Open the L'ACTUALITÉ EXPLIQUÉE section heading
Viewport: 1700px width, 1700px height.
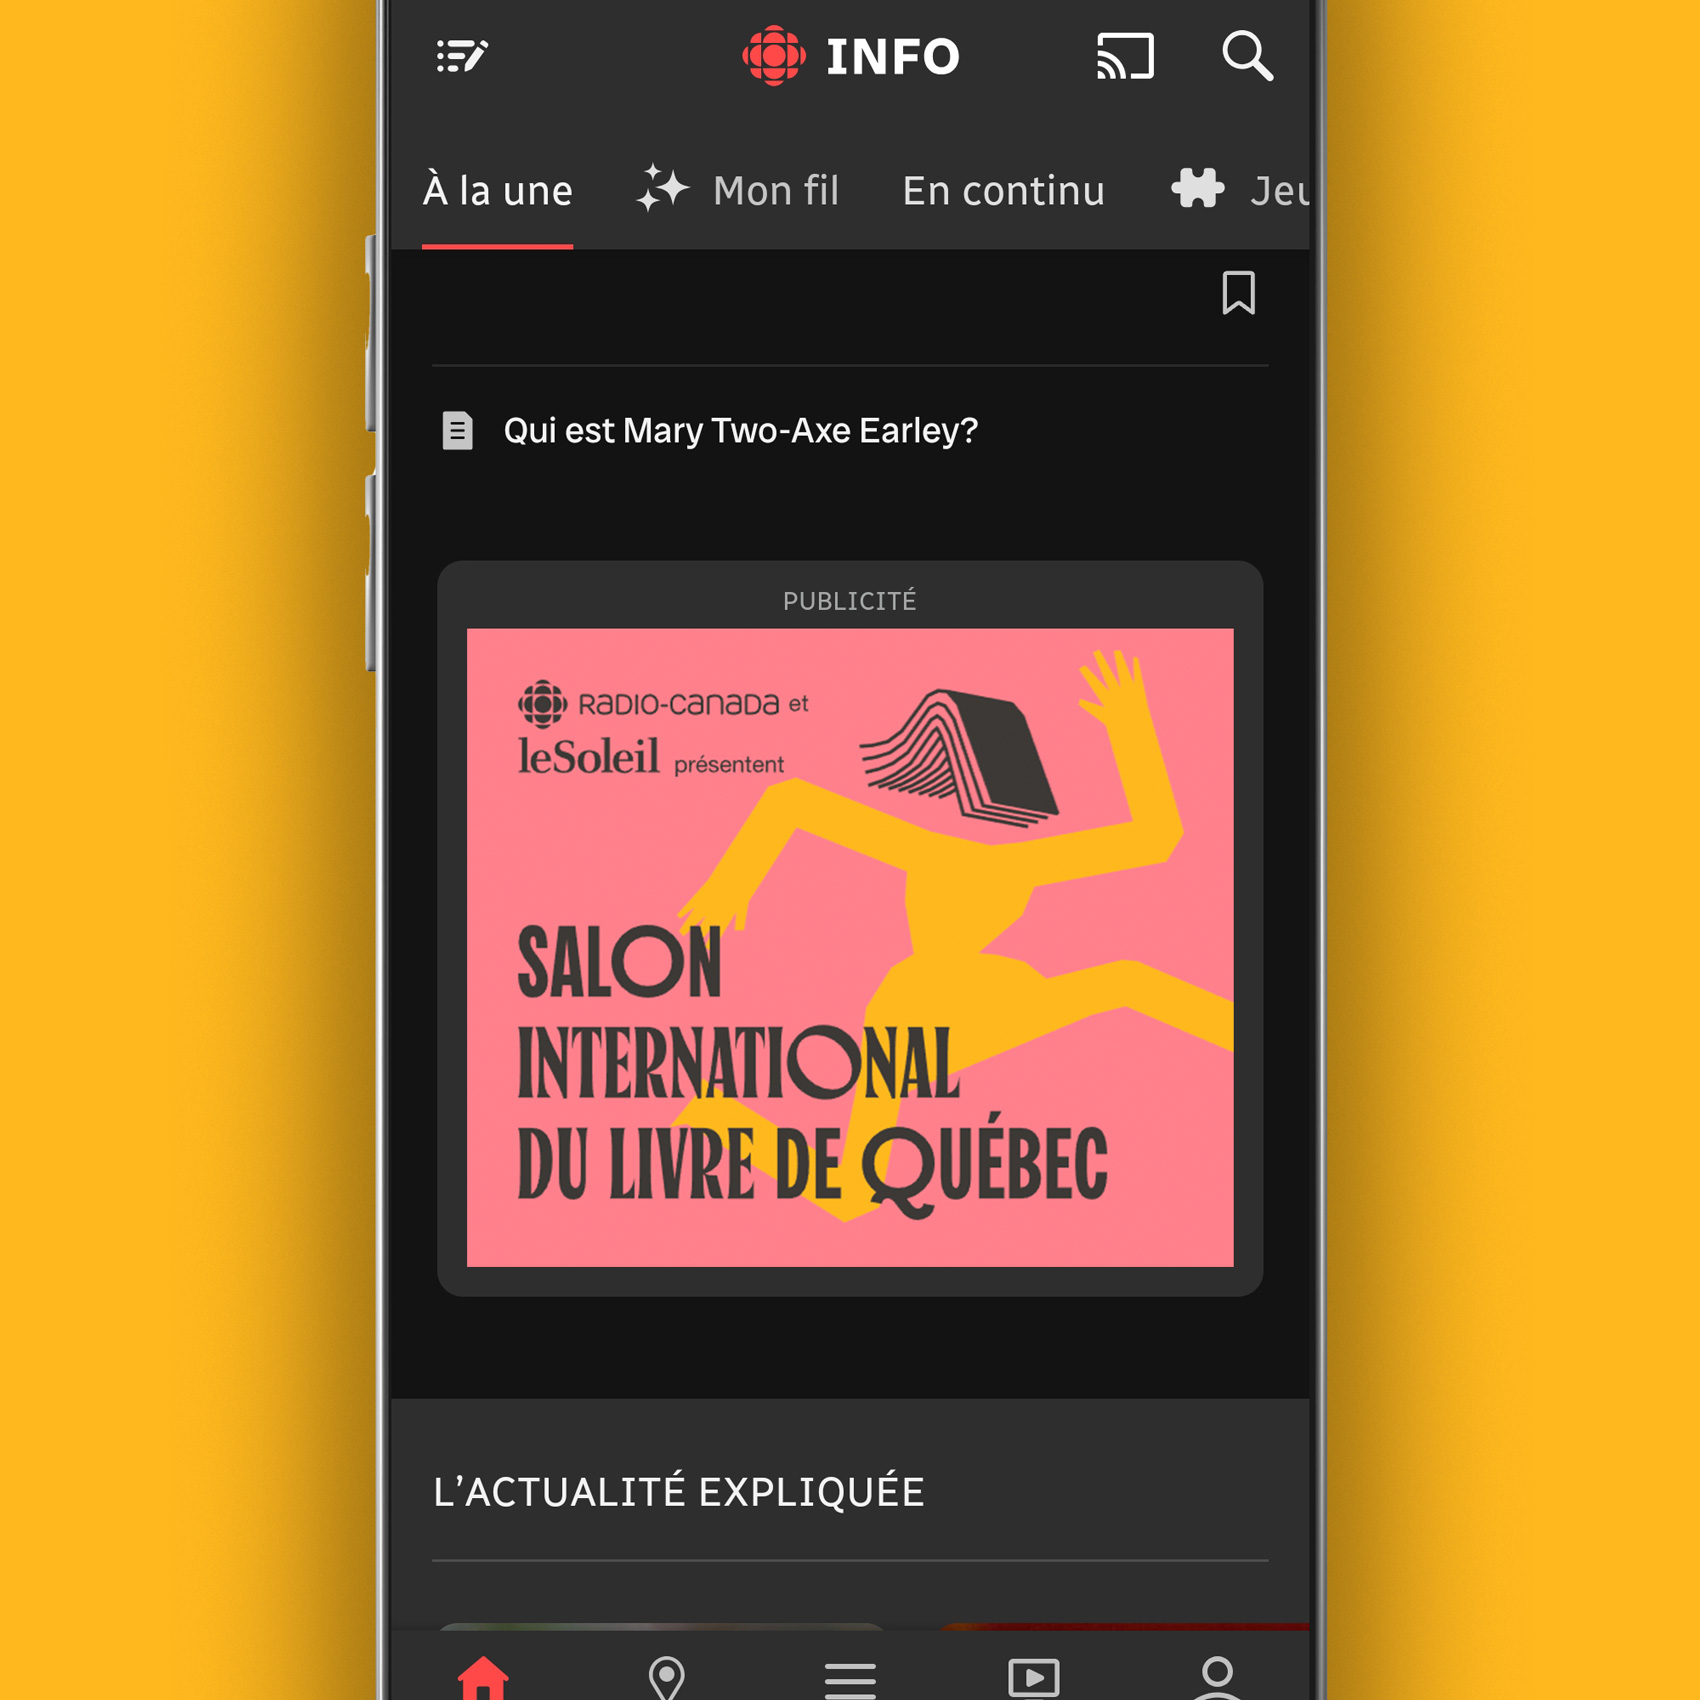678,1491
